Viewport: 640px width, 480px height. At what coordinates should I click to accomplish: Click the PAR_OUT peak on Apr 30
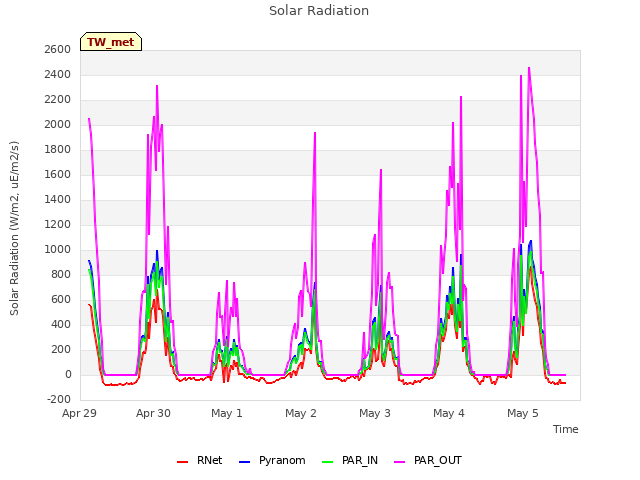[x=157, y=86]
